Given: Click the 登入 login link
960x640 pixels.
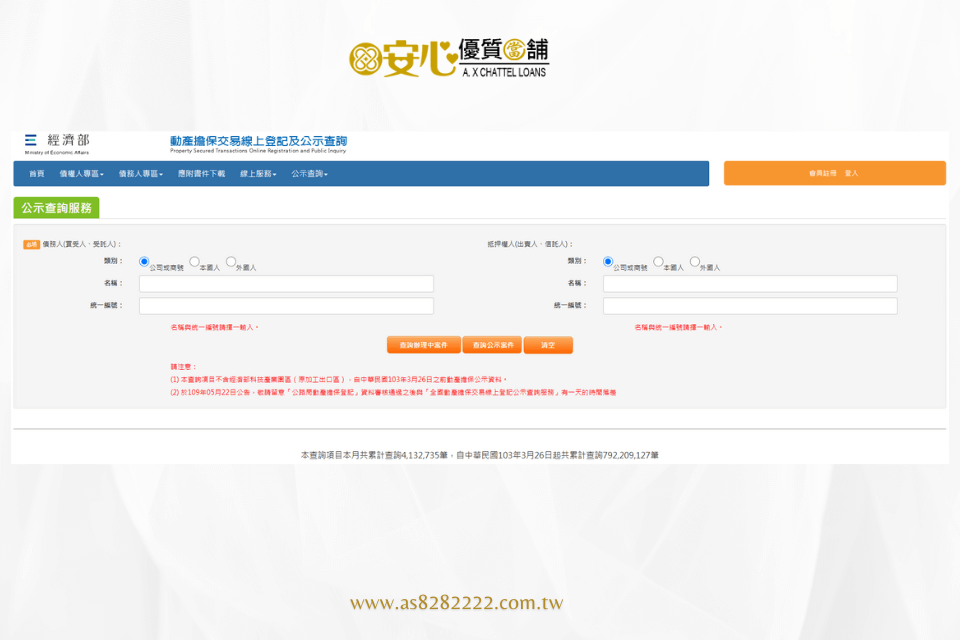Looking at the screenshot, I should [x=852, y=173].
